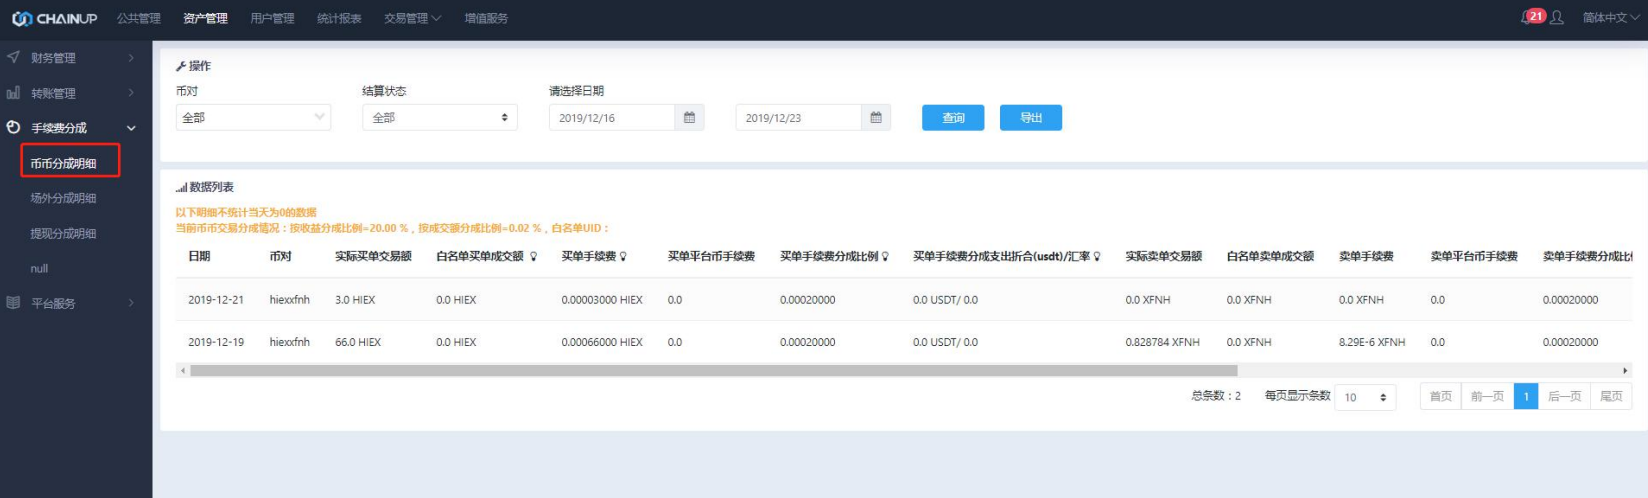Click the 币对 column header
1648x498 pixels.
[280, 257]
